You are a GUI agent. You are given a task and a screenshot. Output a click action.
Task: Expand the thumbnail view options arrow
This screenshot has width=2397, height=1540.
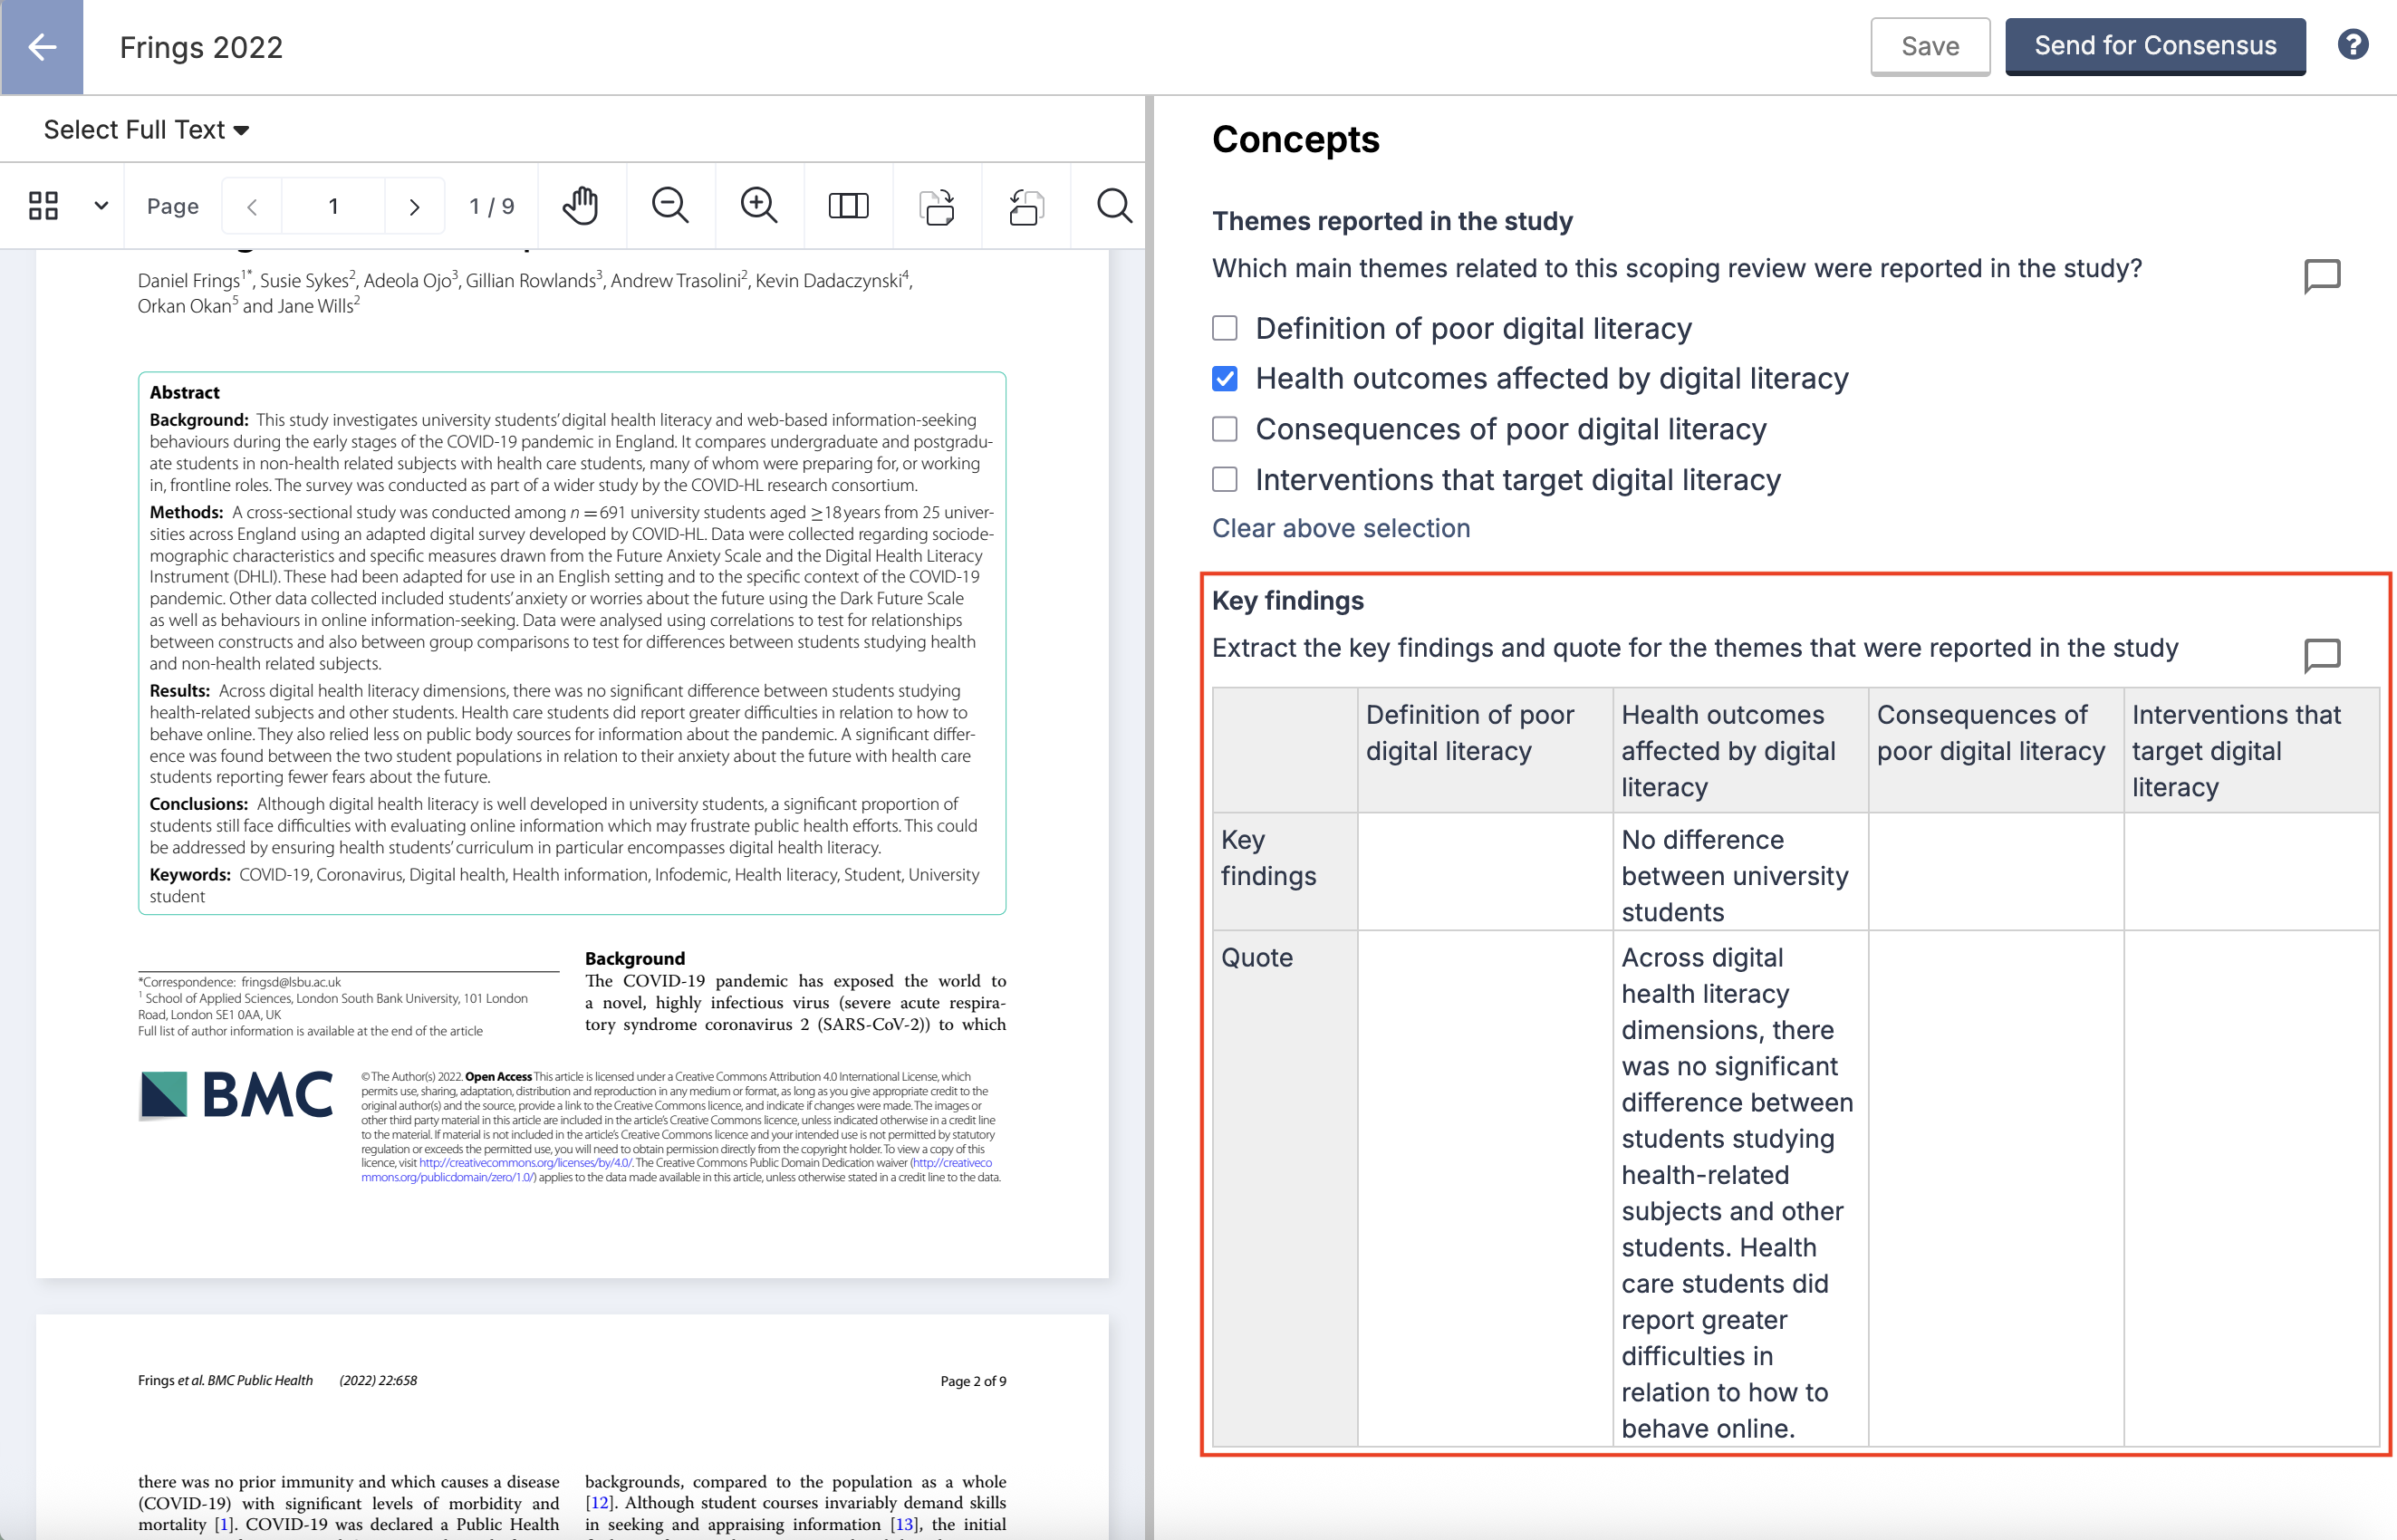coord(101,206)
